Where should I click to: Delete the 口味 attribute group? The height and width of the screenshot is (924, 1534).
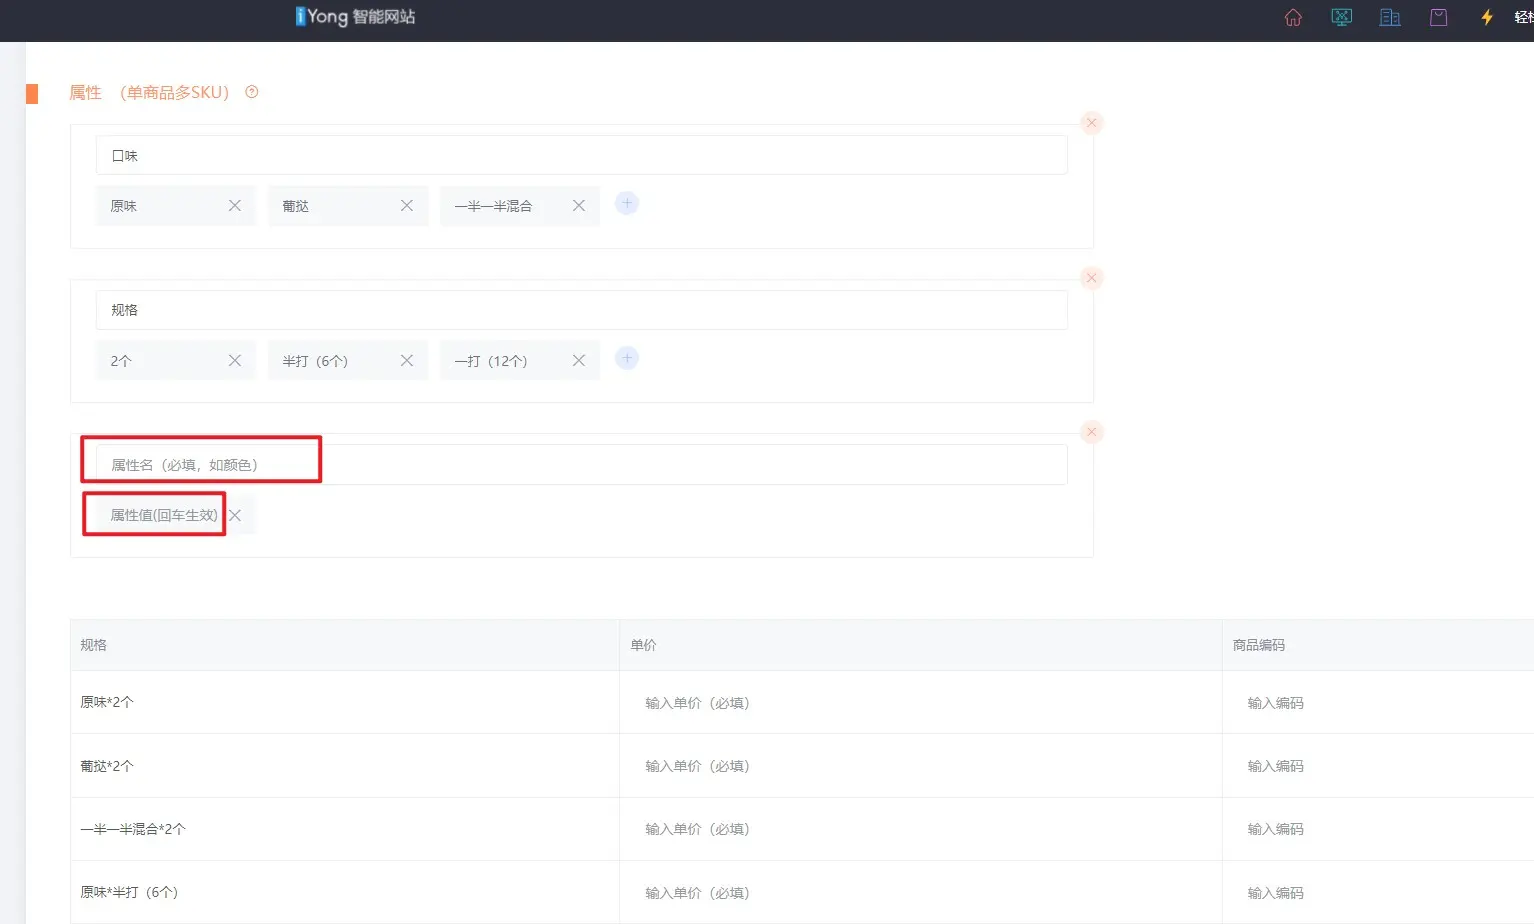pos(1092,123)
